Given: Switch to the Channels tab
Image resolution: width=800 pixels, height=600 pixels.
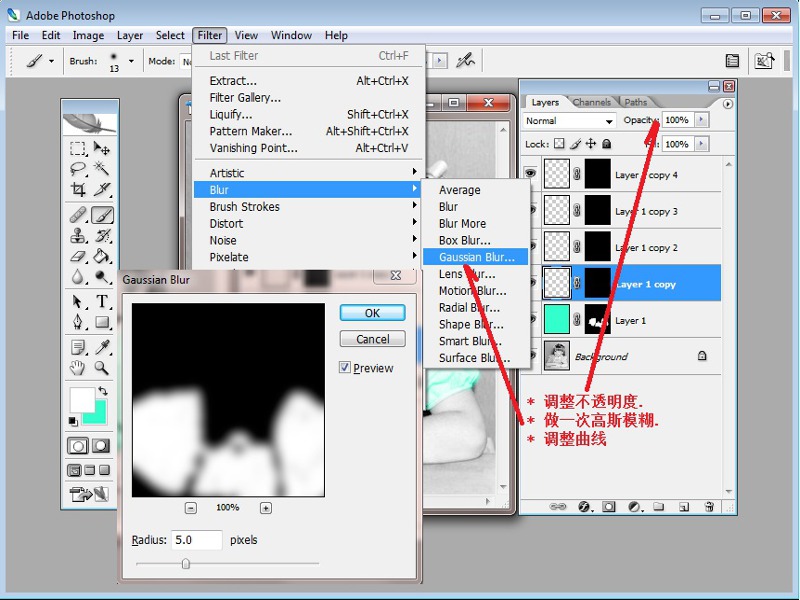Looking at the screenshot, I should (x=592, y=102).
